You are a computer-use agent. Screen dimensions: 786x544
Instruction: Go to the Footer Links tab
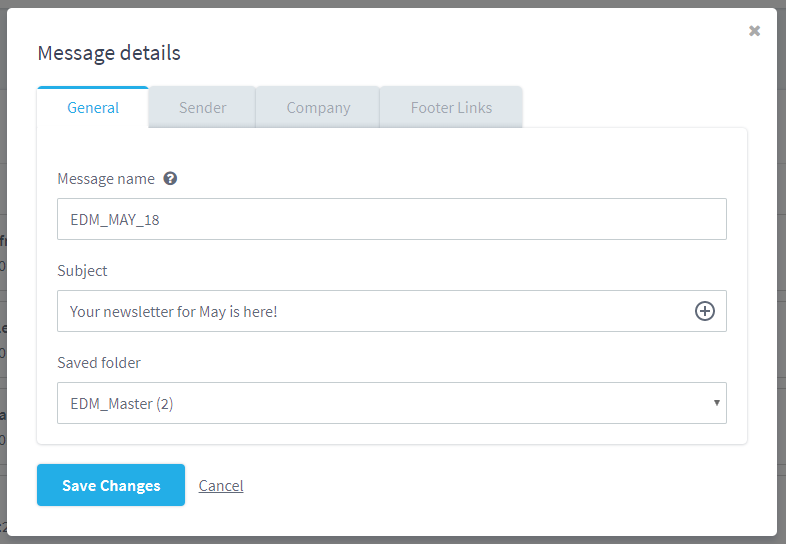[451, 107]
